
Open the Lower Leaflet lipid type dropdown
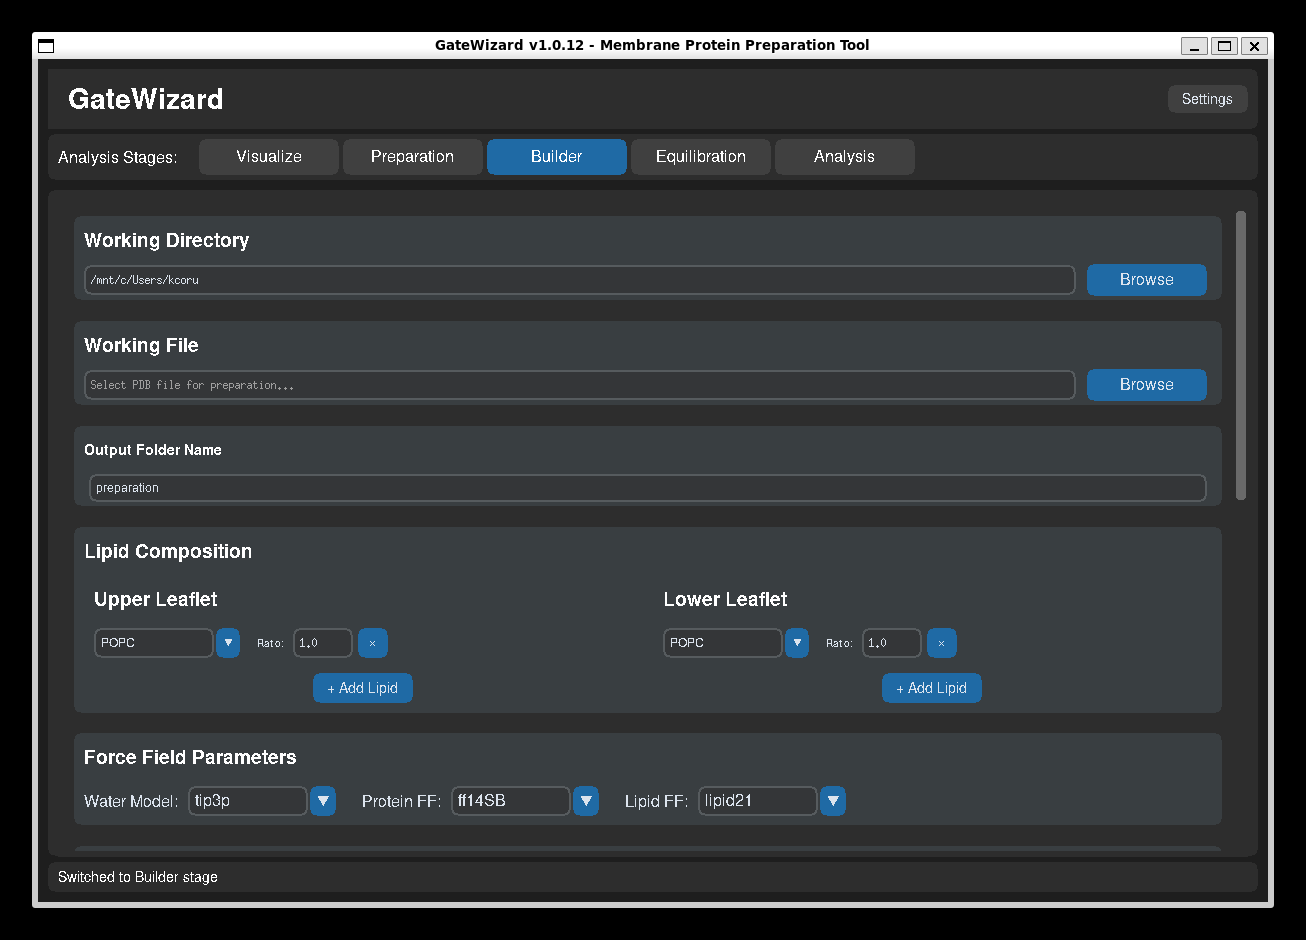[x=796, y=643]
